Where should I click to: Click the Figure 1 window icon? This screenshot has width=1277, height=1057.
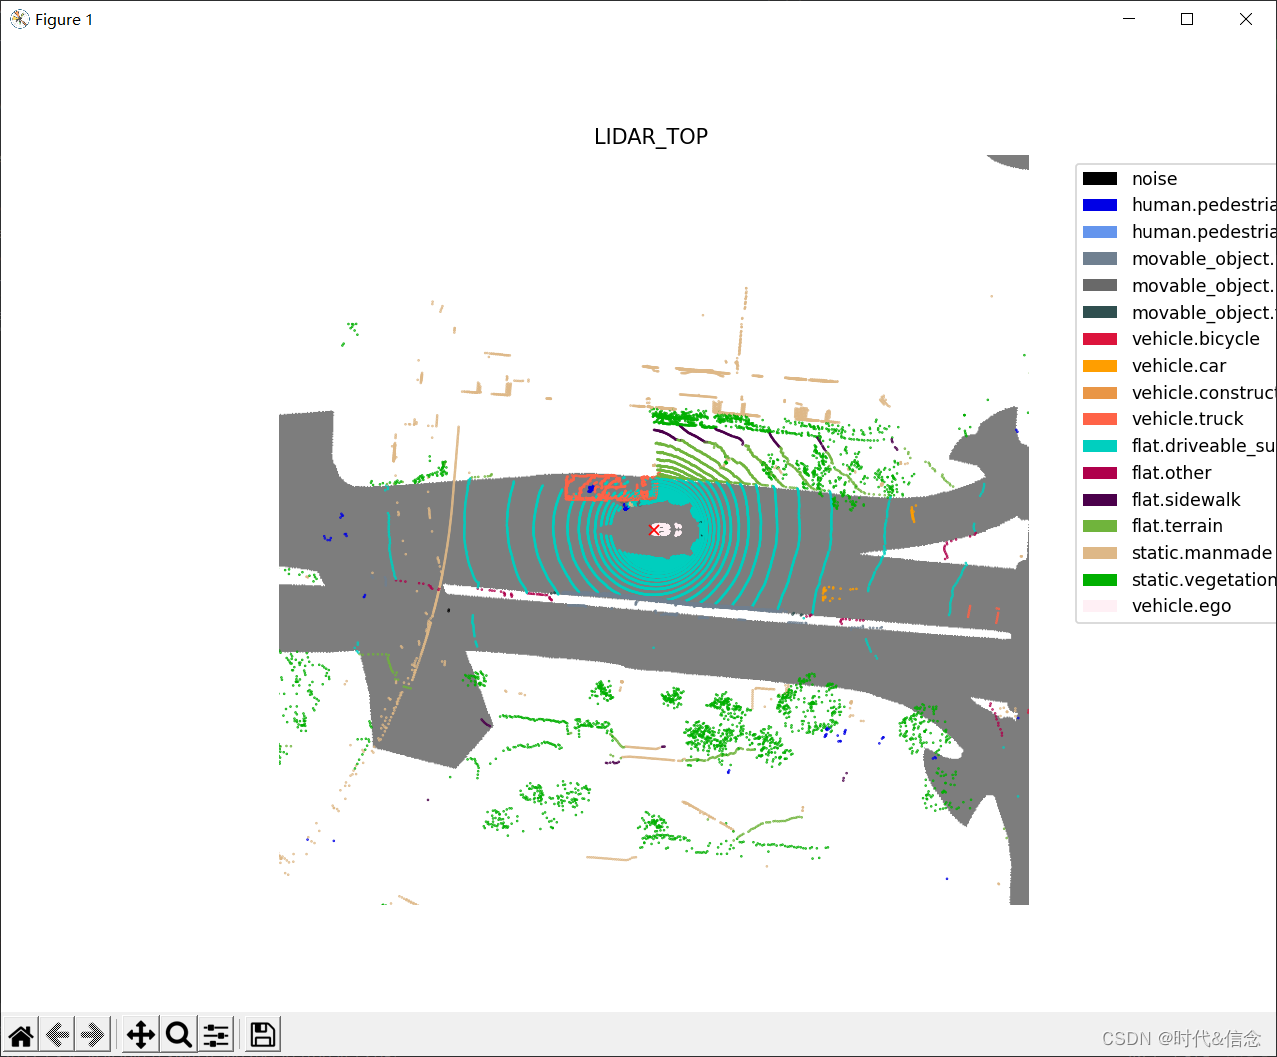[x=19, y=19]
